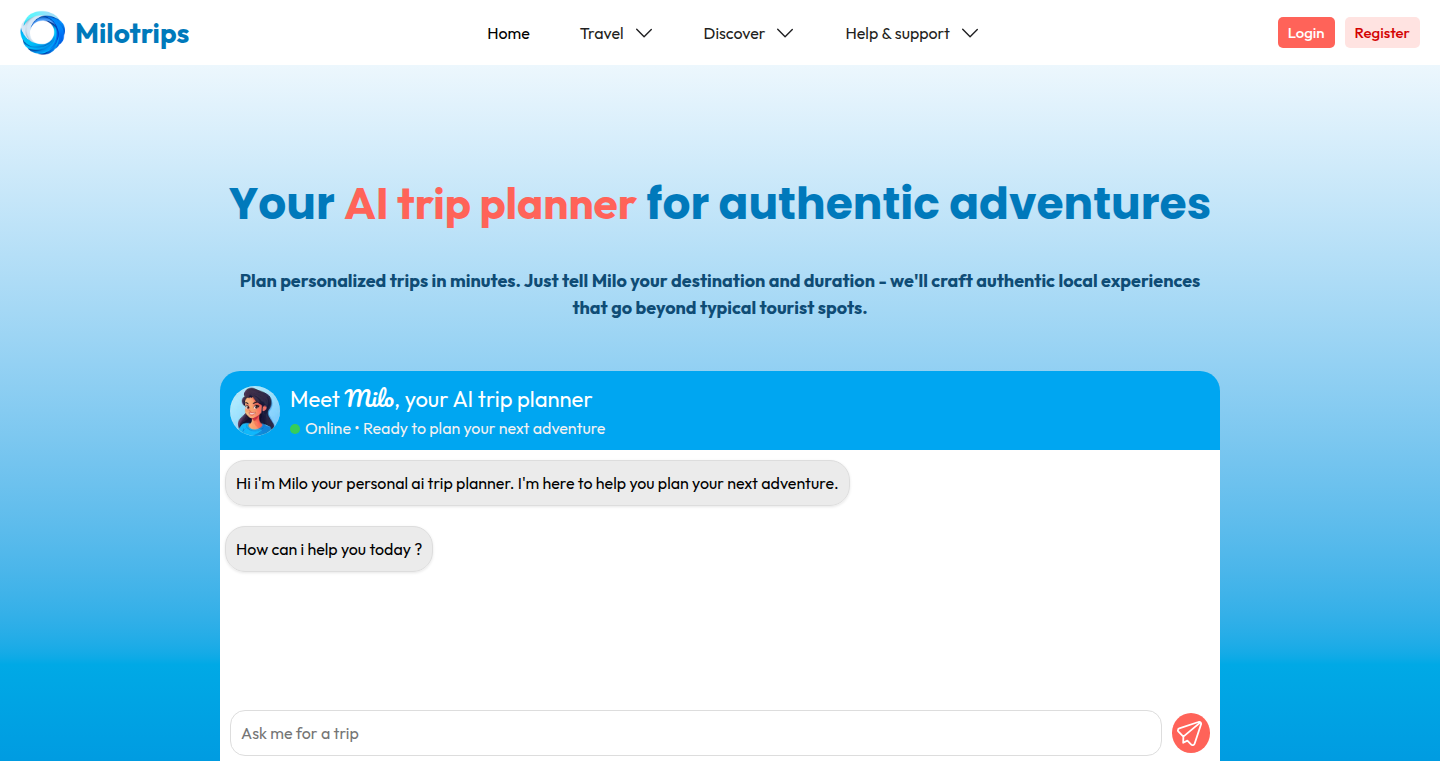Open the Discover menu label
This screenshot has width=1440, height=761.
point(734,33)
